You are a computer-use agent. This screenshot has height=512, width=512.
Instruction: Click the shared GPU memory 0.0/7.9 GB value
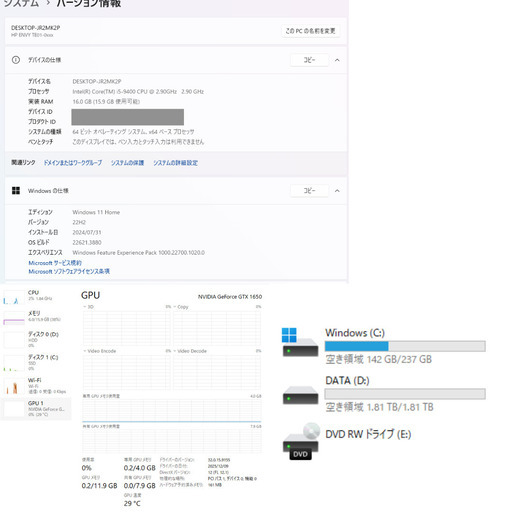point(140,486)
